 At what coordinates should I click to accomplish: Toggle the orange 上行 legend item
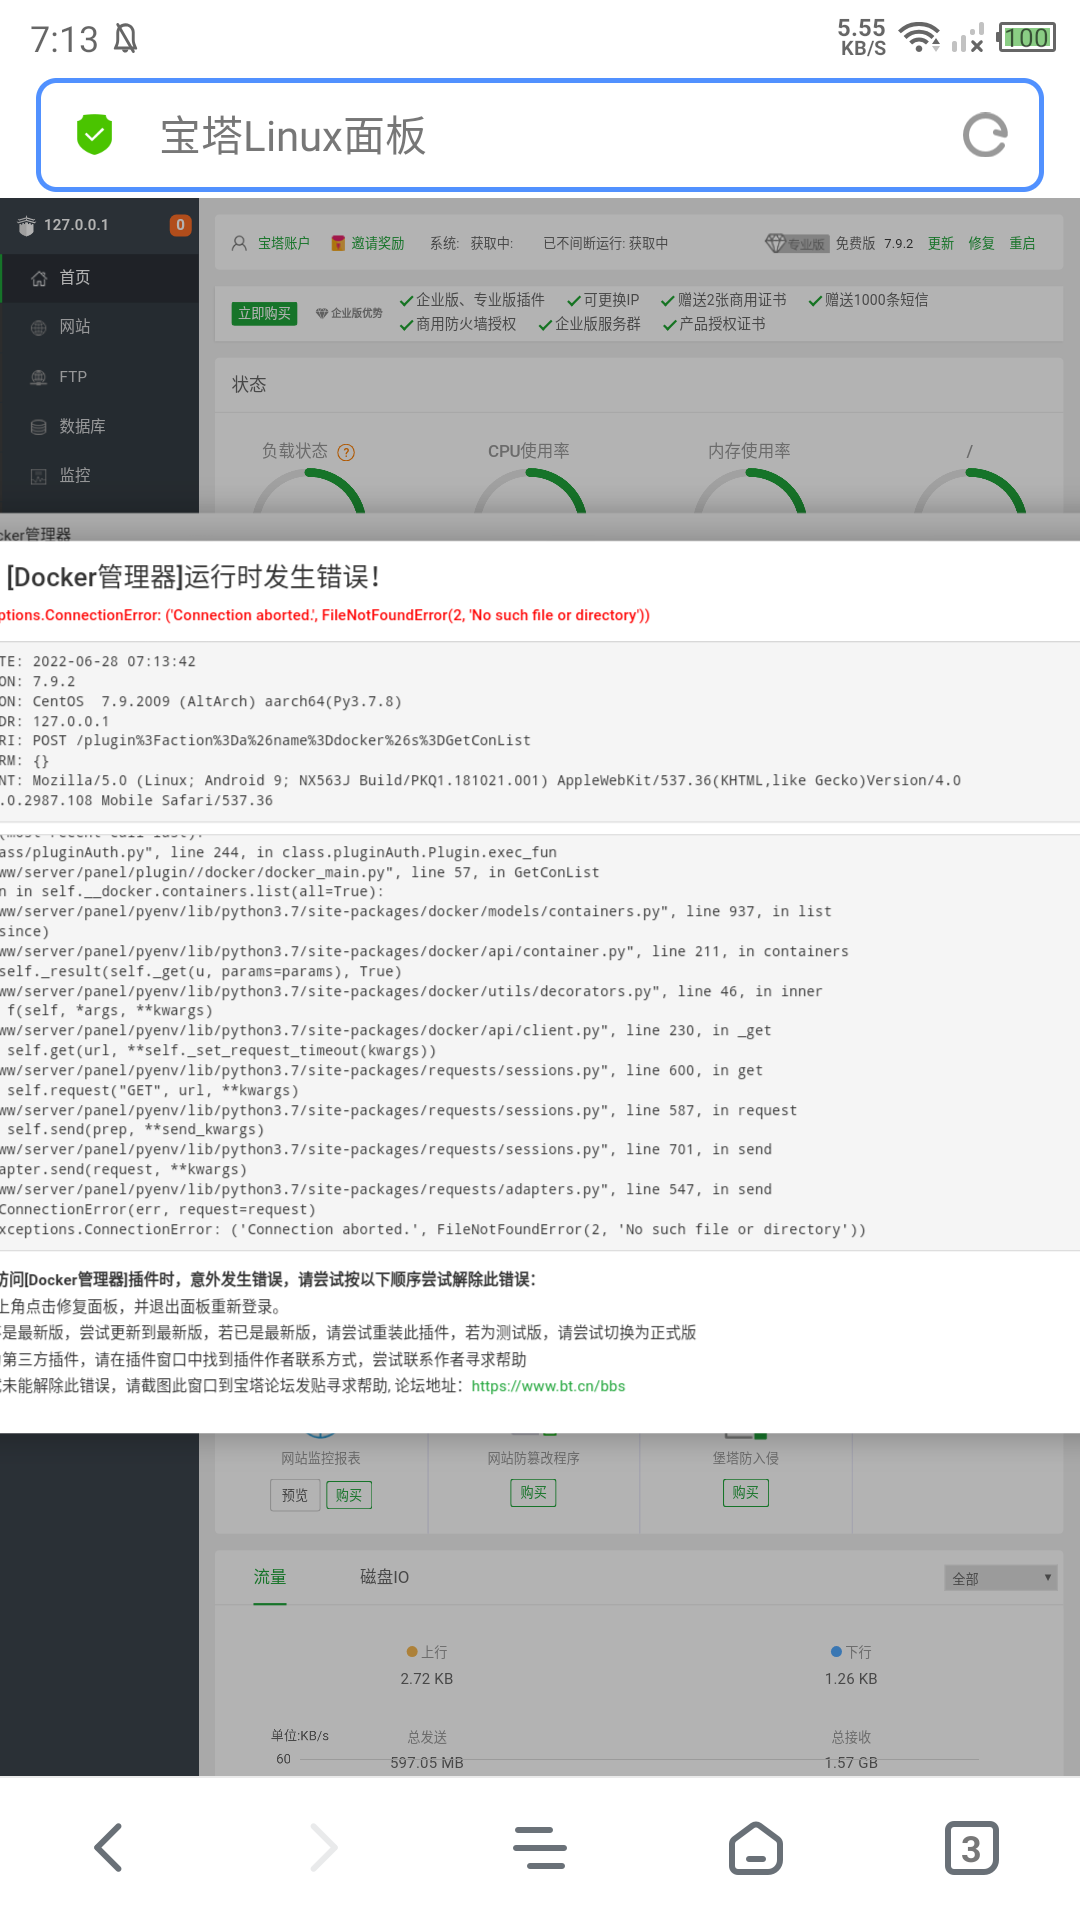pos(427,1652)
